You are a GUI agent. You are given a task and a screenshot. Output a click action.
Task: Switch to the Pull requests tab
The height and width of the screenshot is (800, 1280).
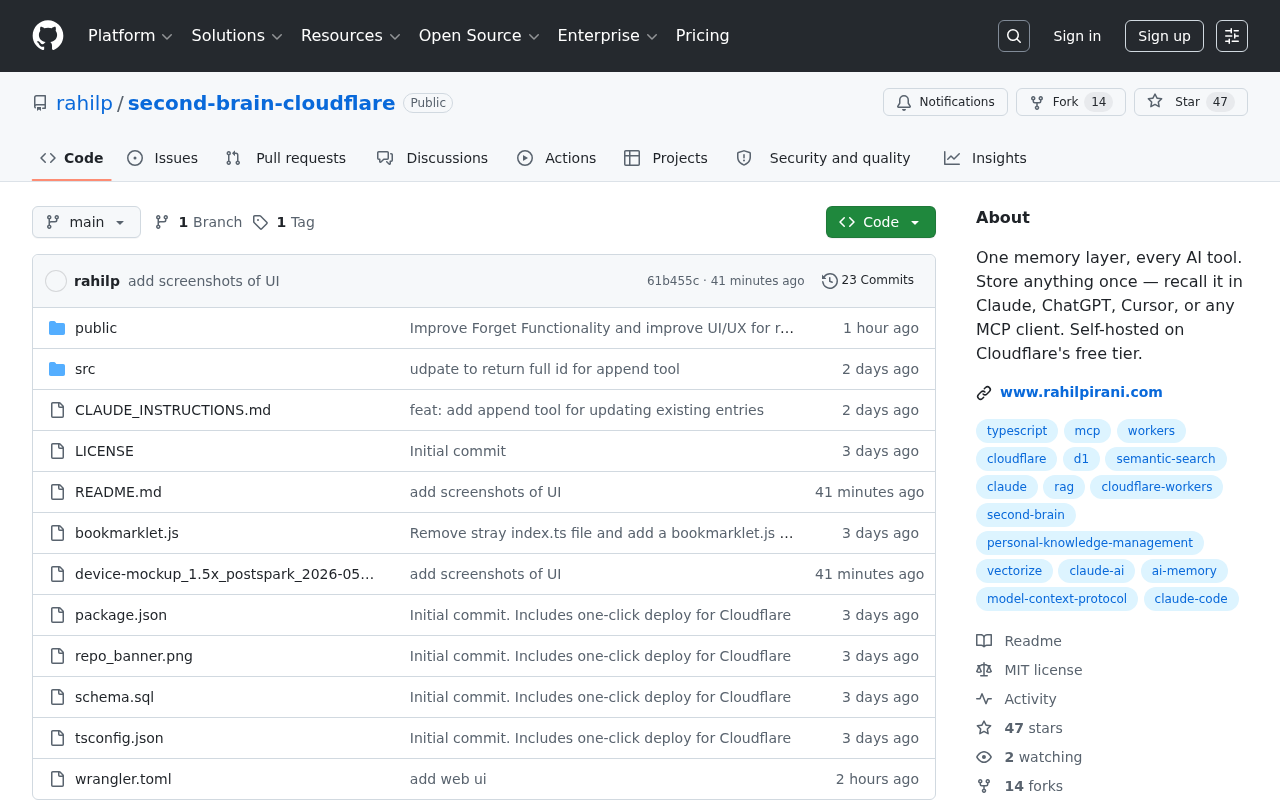286,158
